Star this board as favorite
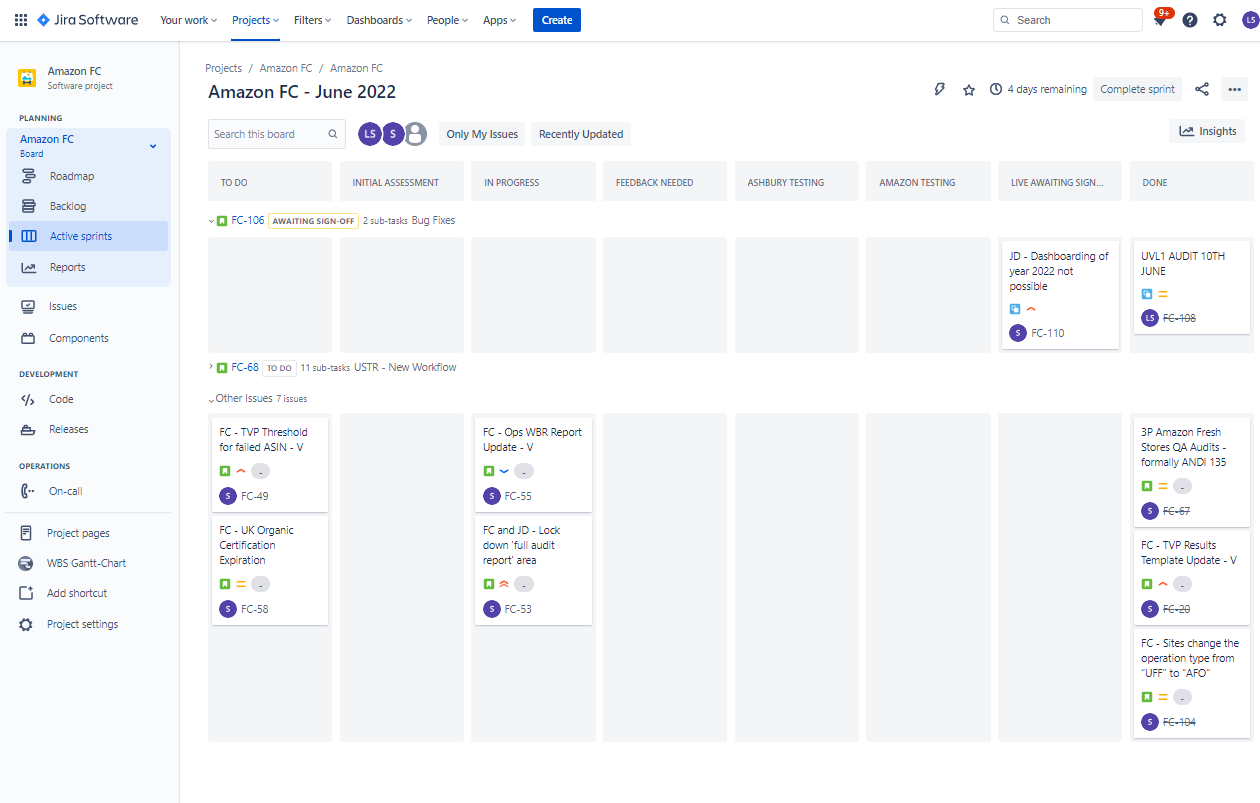 (x=969, y=89)
